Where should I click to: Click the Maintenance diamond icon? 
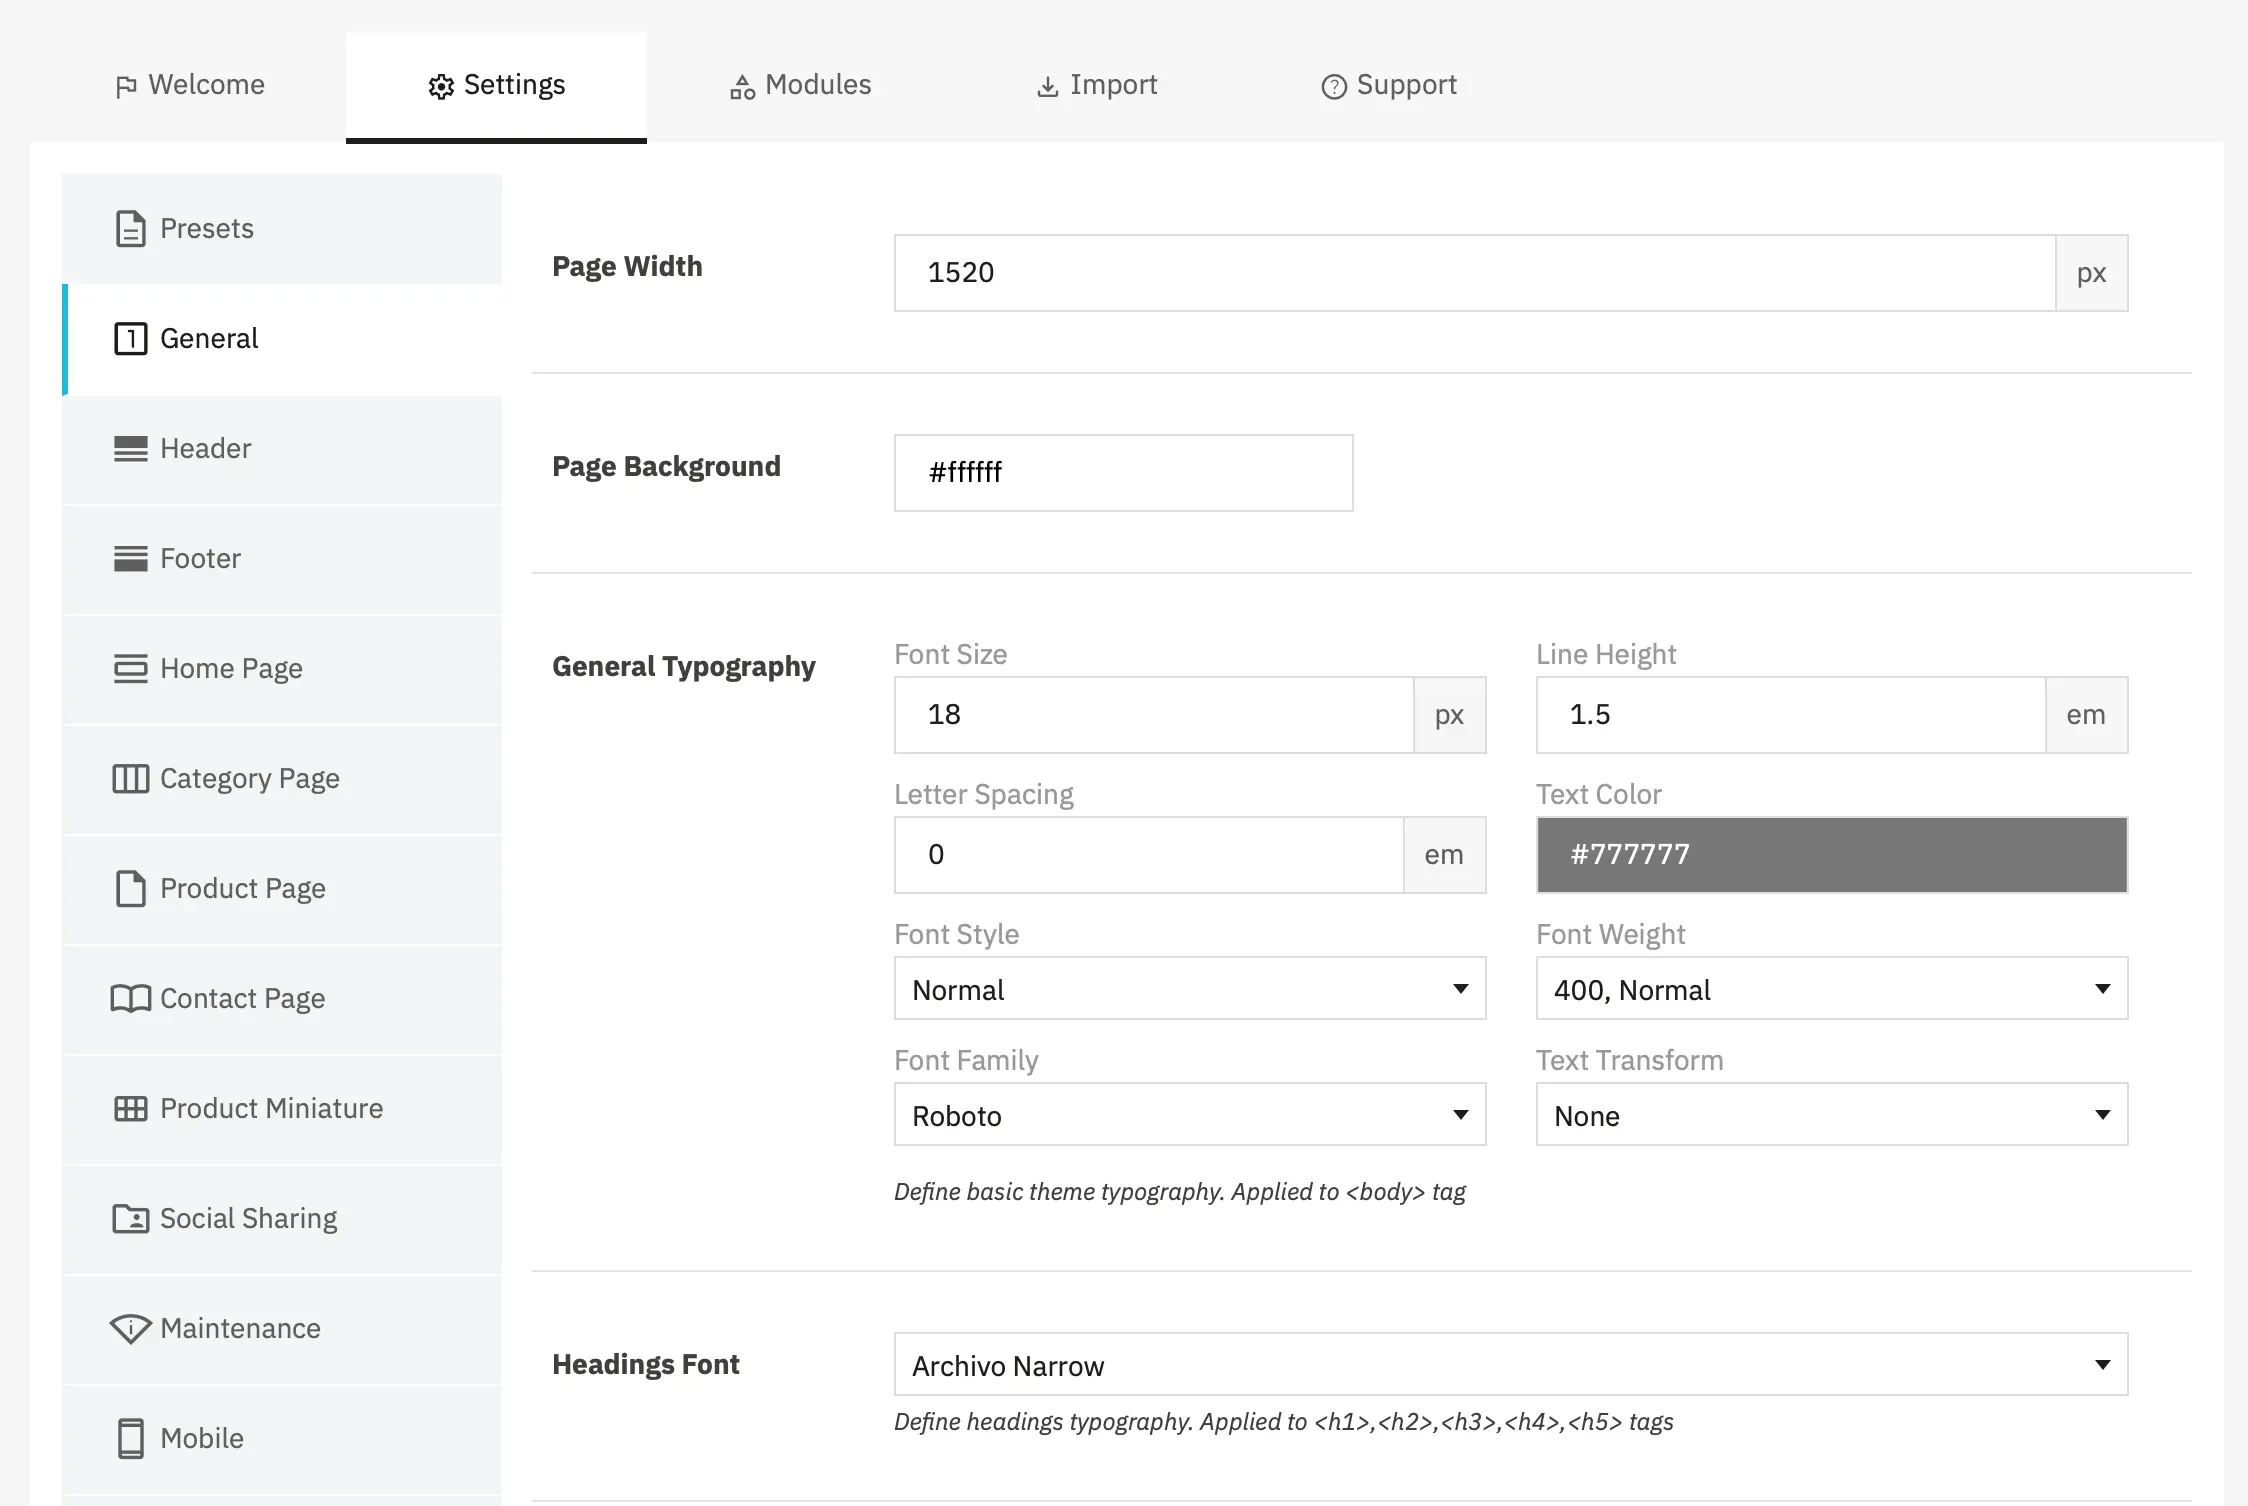tap(131, 1329)
